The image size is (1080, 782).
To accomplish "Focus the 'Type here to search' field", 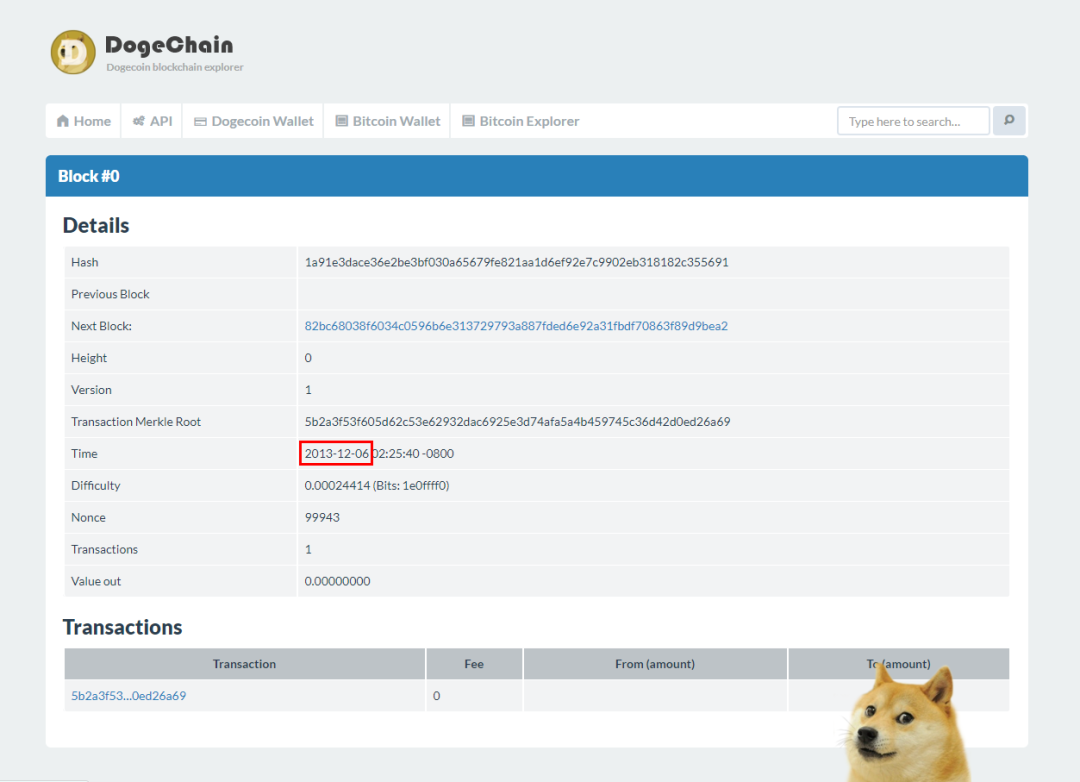I will [913, 121].
